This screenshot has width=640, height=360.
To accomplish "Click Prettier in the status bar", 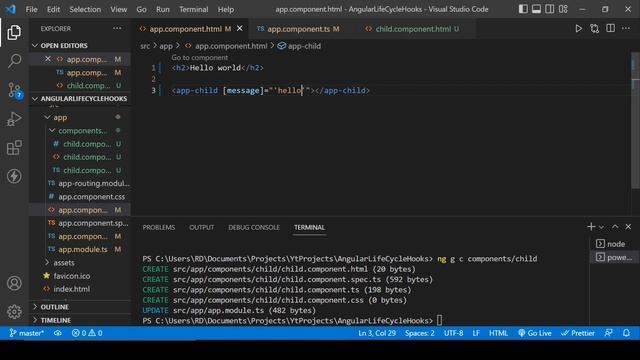I will pos(578,333).
